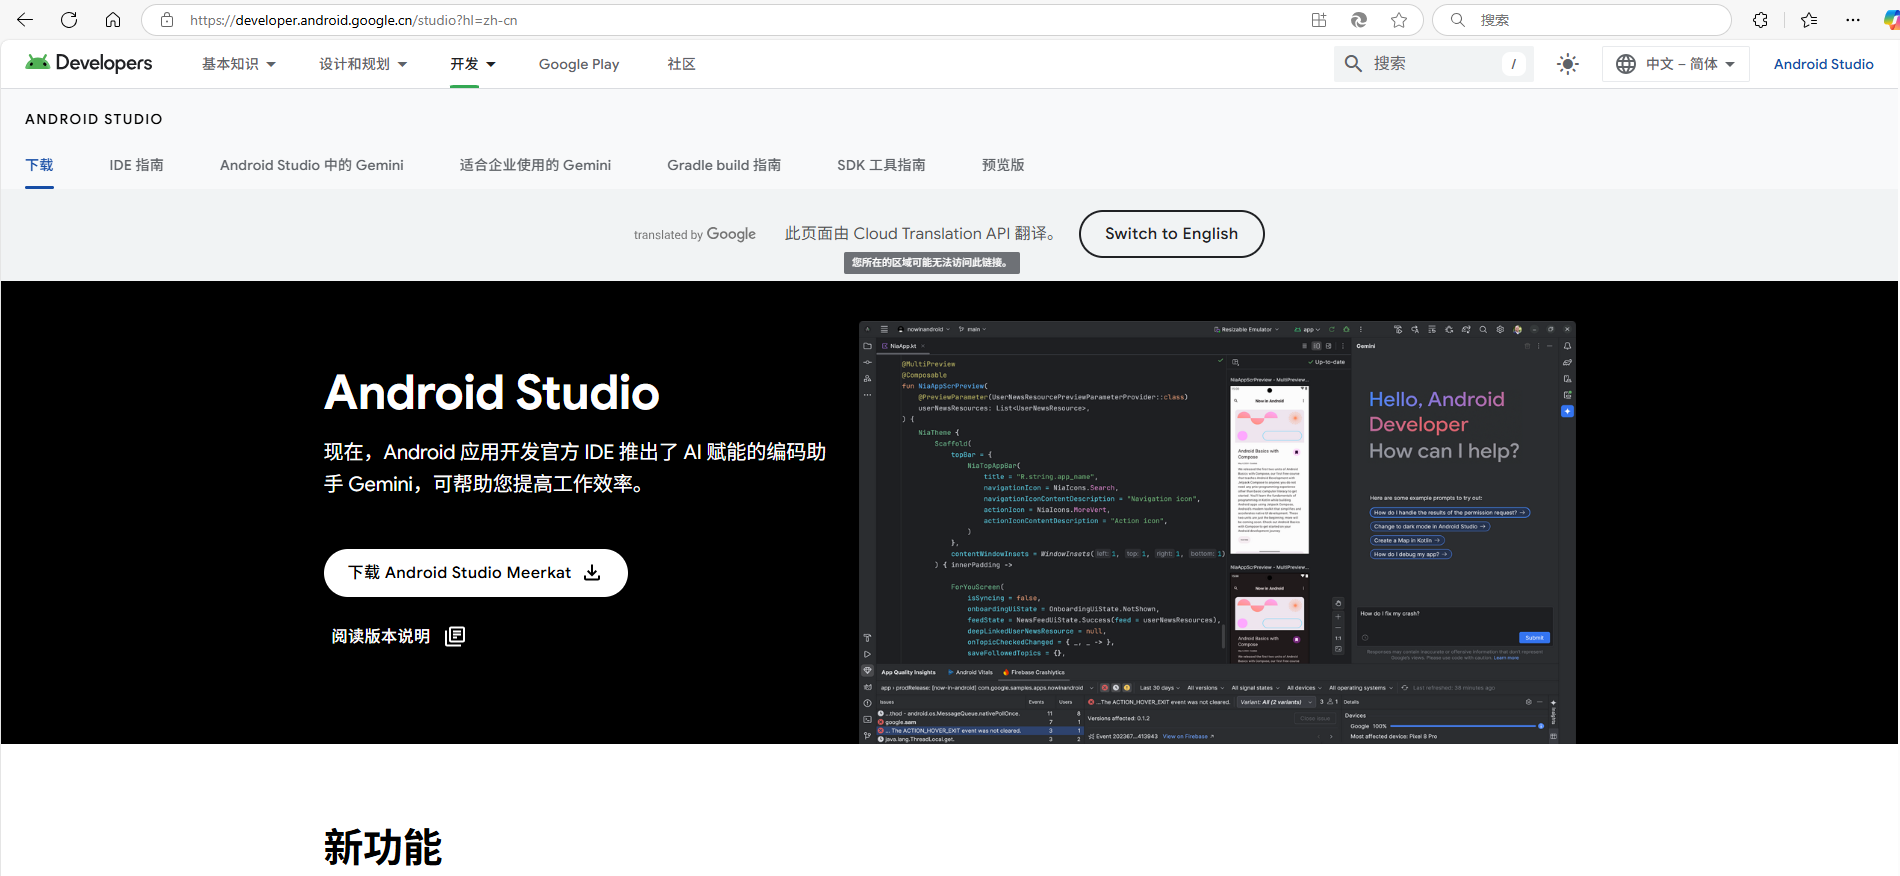Reload the page with the refresh icon

(69, 20)
